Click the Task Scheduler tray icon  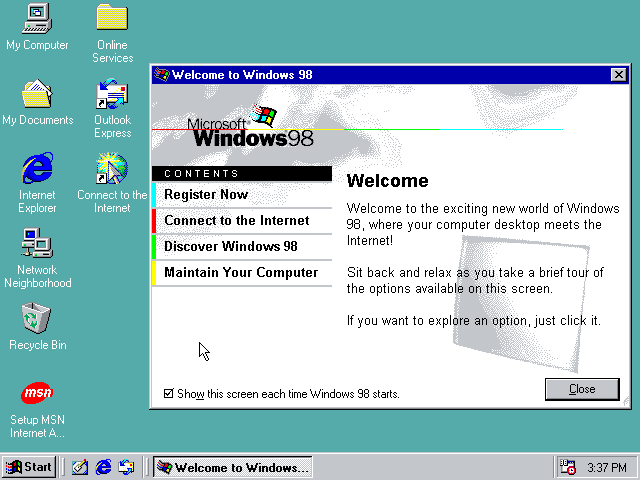click(x=567, y=467)
